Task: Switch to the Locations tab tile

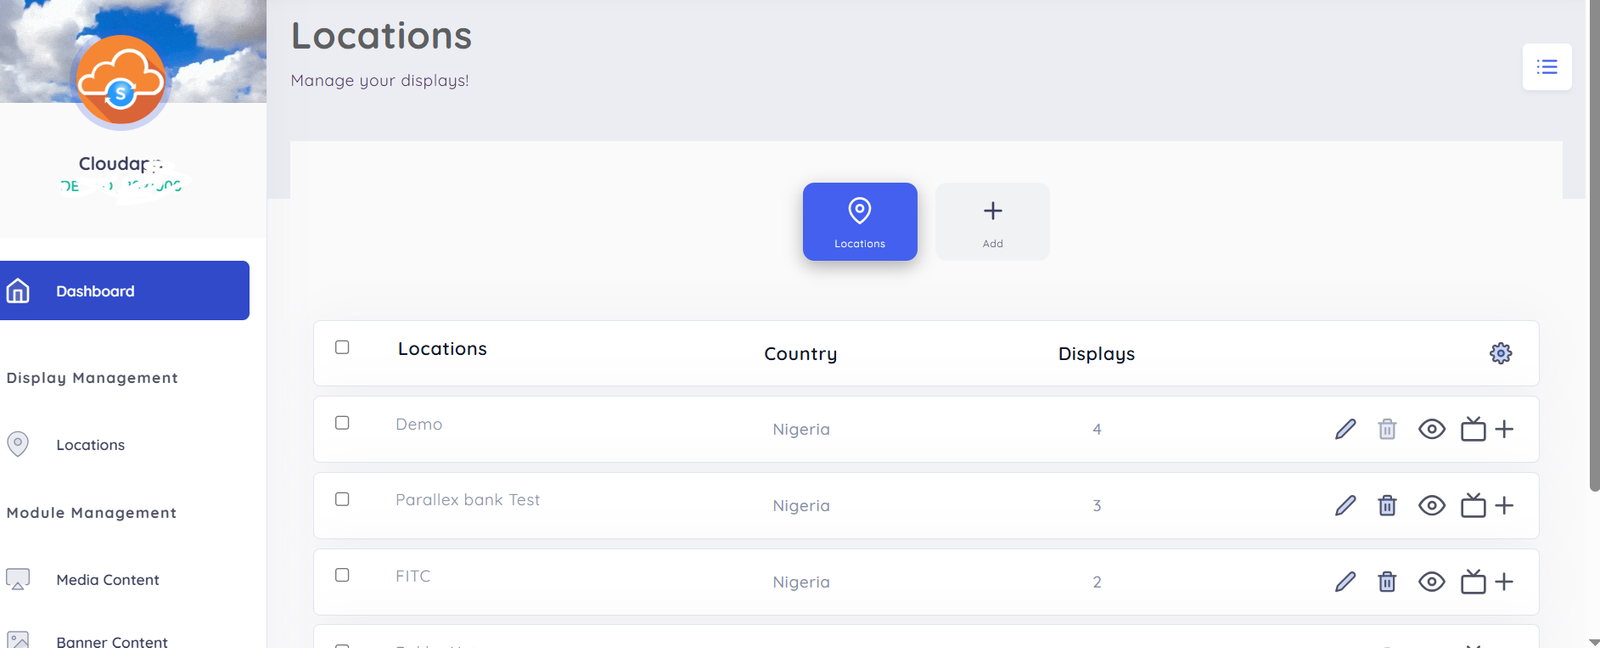Action: click(x=859, y=222)
